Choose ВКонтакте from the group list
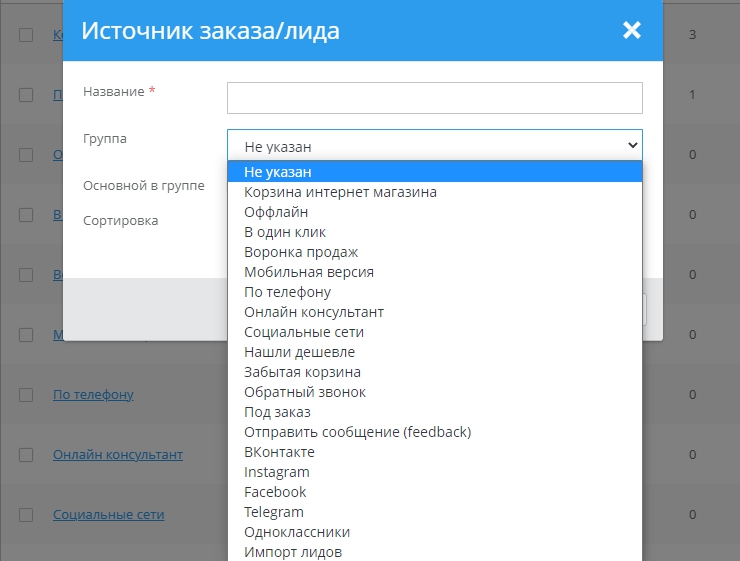The image size is (740, 561). pyautogui.click(x=279, y=452)
